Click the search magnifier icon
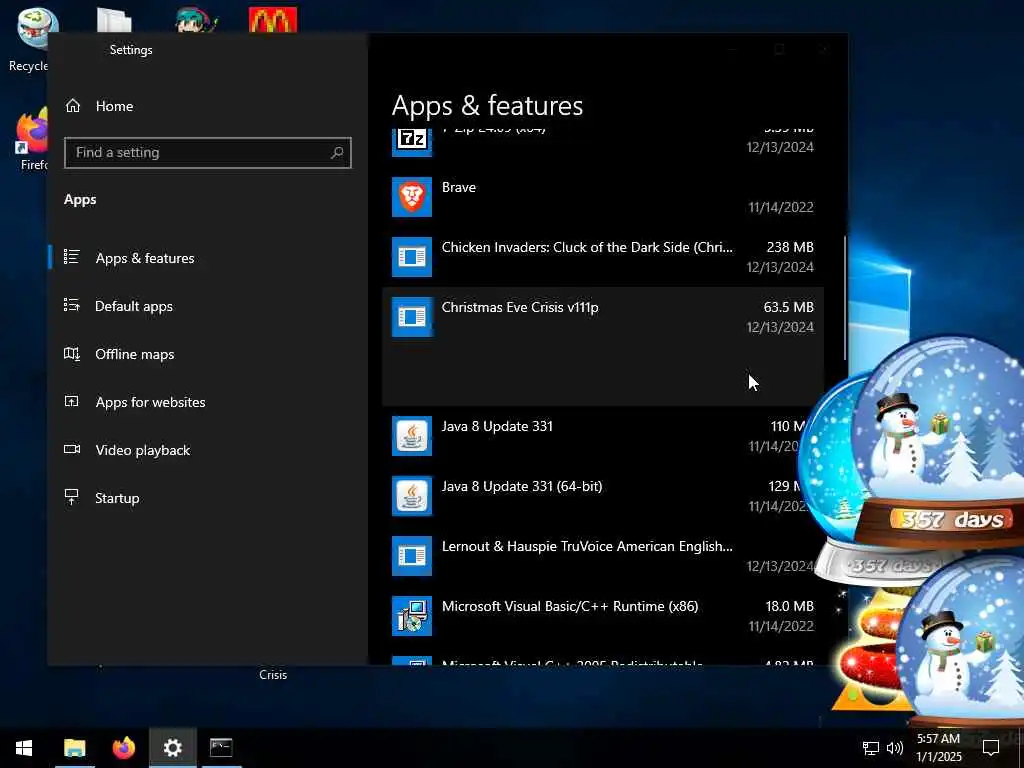 click(337, 152)
